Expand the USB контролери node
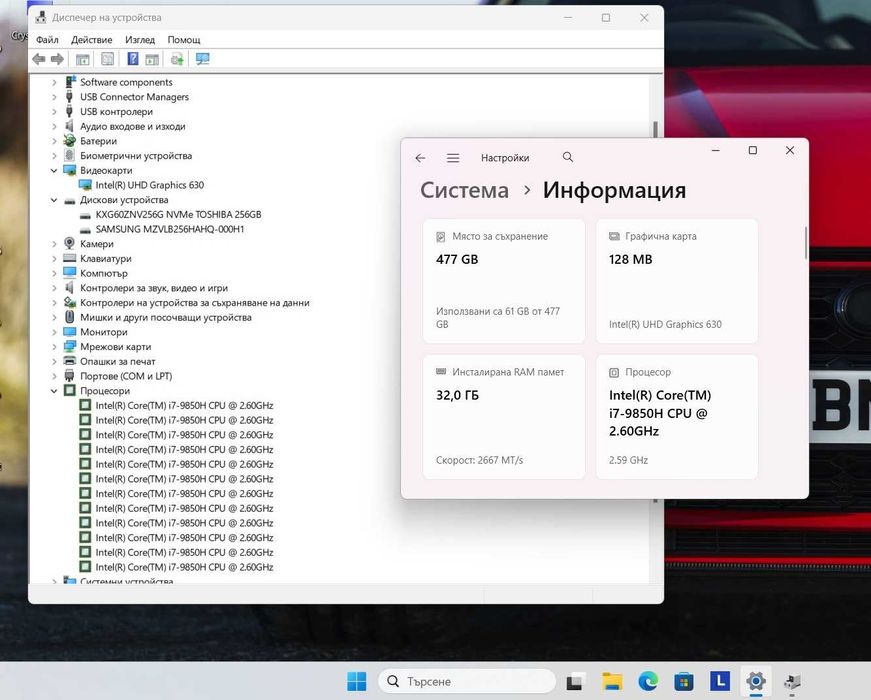 [54, 112]
